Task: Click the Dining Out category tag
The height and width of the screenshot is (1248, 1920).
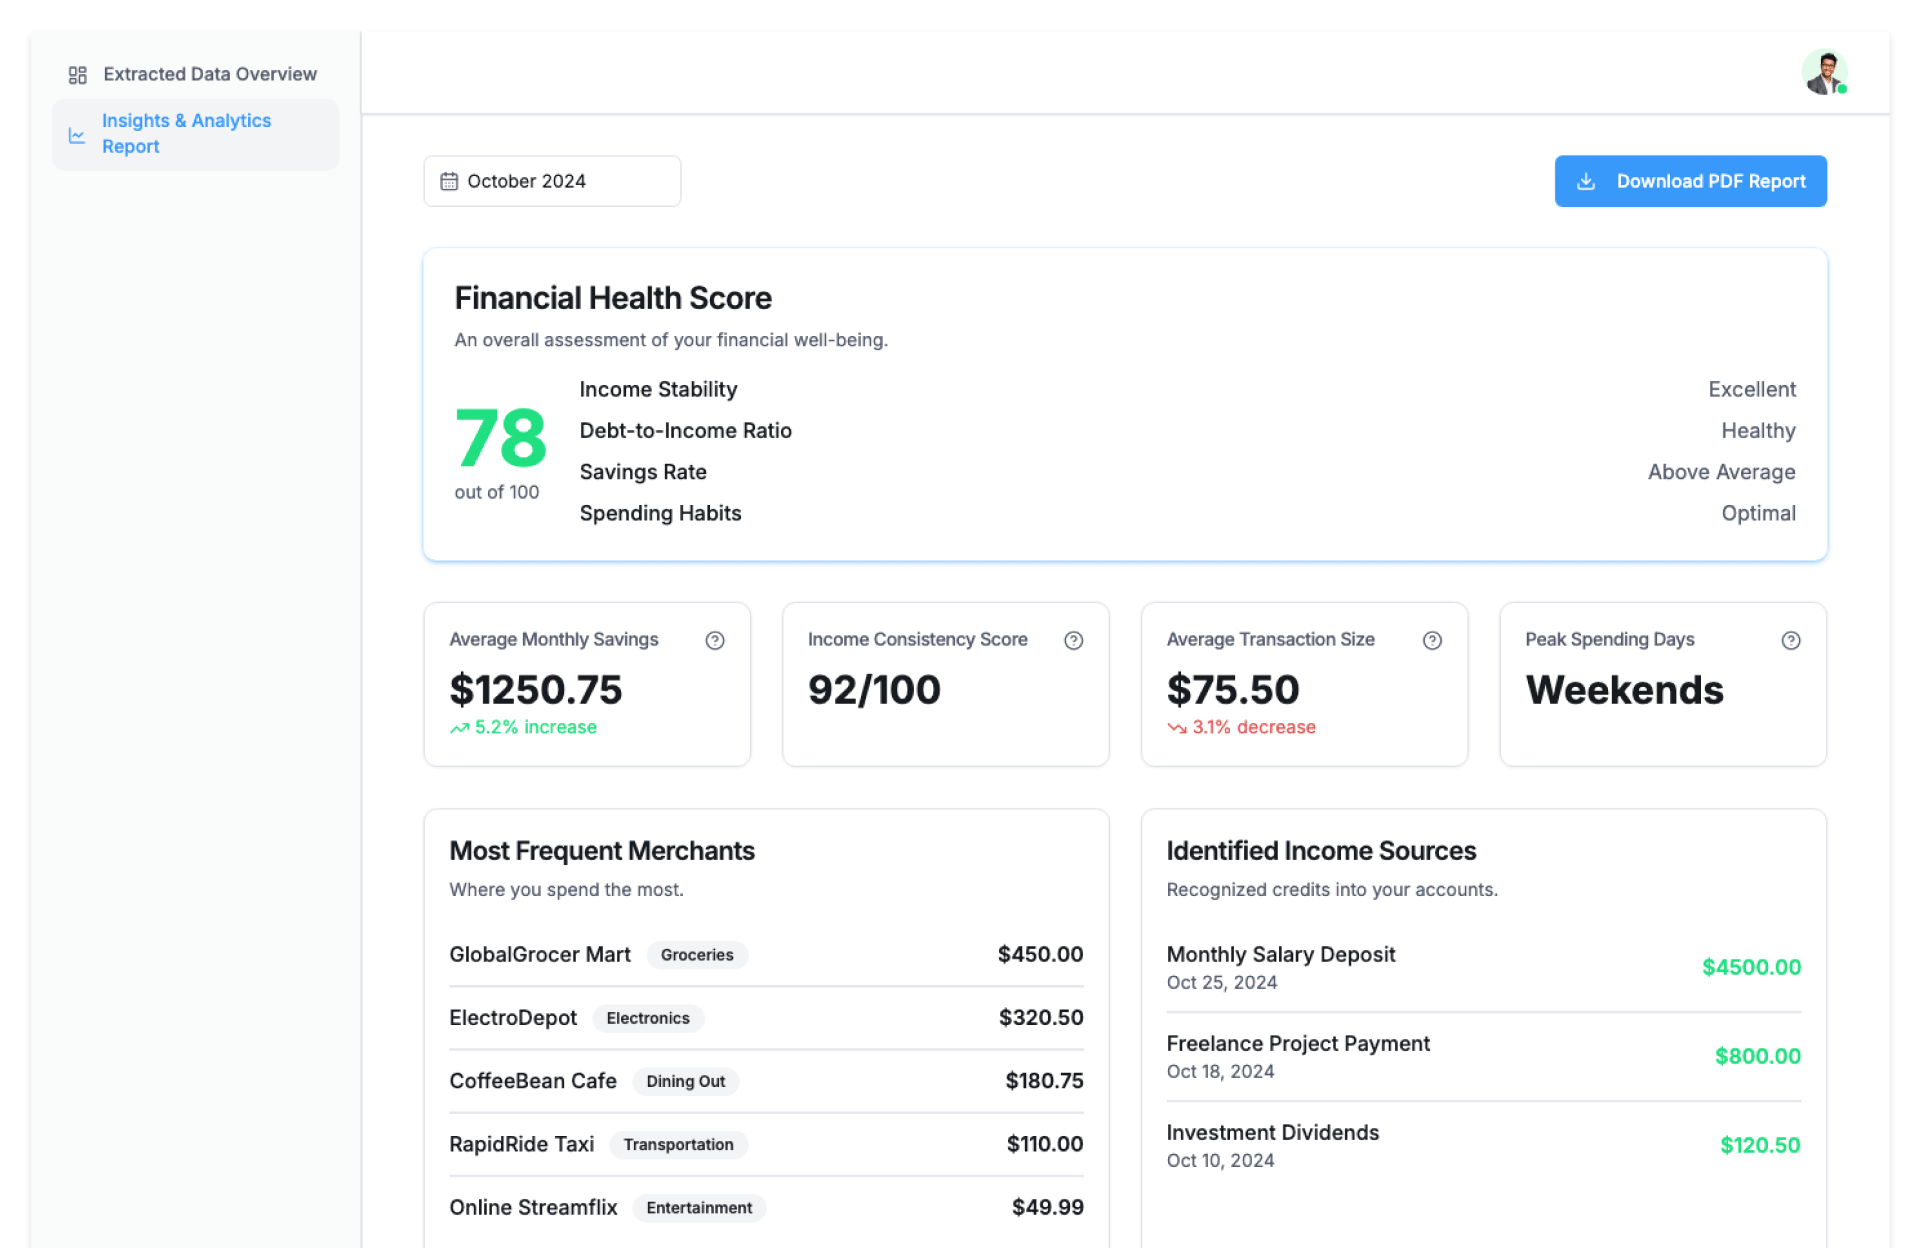Action: coord(685,1081)
